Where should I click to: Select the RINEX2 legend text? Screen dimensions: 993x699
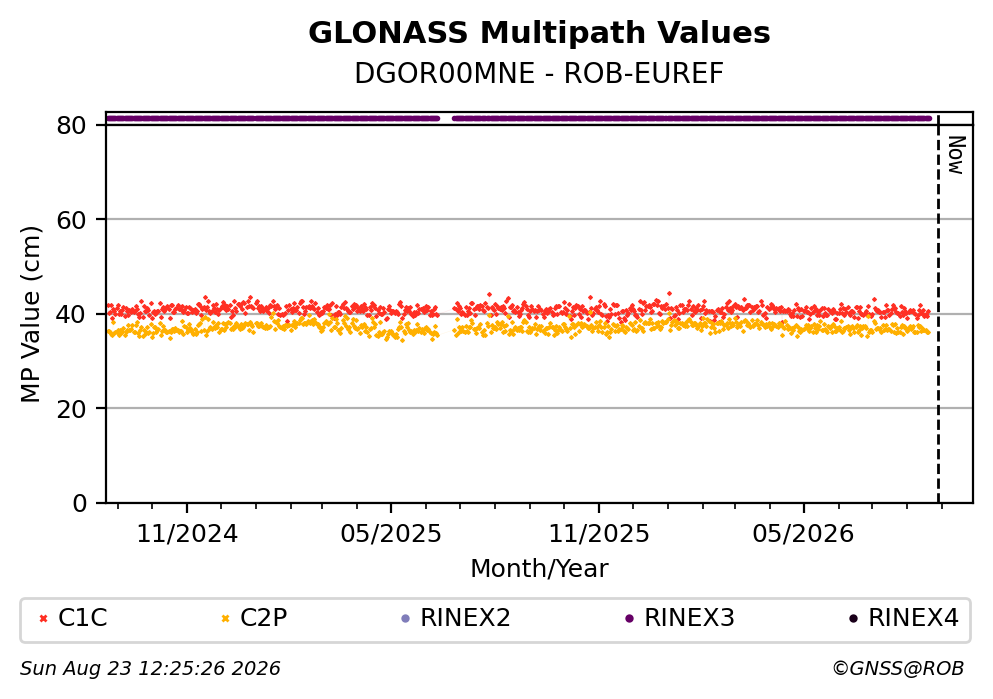pyautogui.click(x=465, y=618)
